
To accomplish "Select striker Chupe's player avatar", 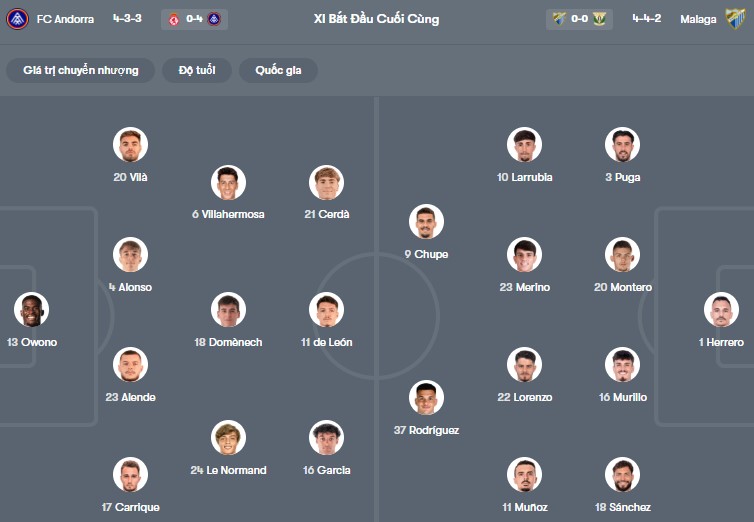I will point(426,222).
